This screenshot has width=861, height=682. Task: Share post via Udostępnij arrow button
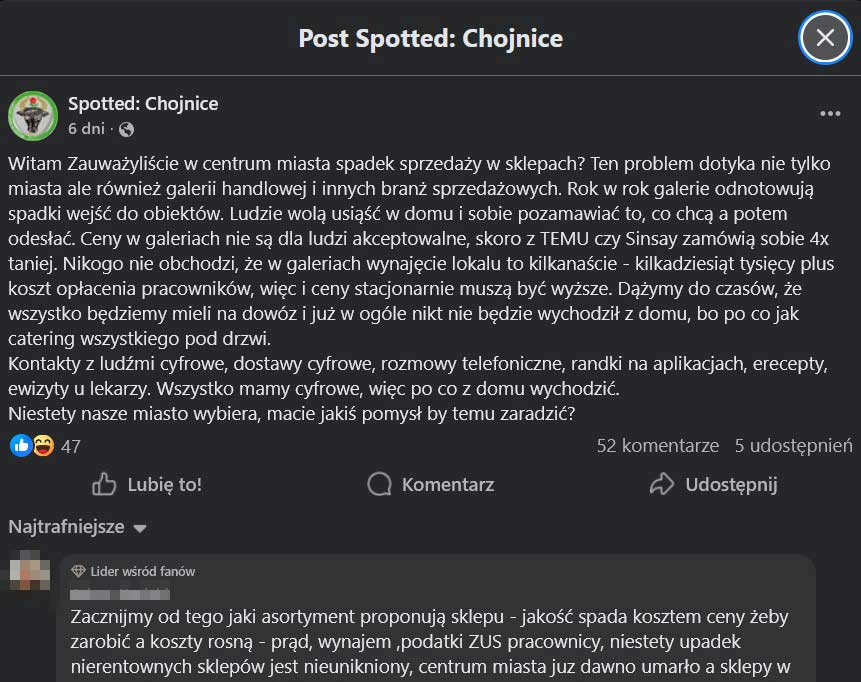(713, 485)
